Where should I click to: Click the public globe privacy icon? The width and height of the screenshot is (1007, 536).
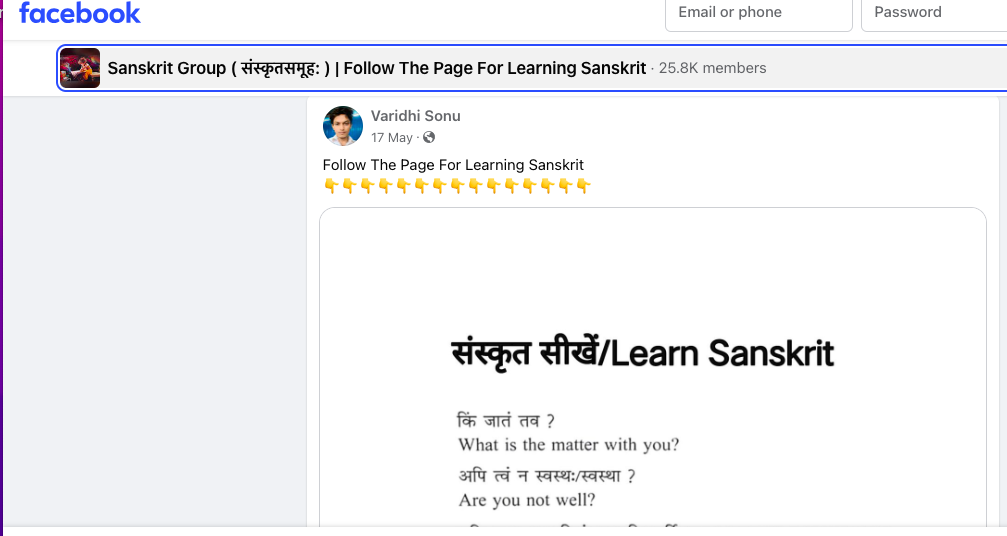[429, 137]
